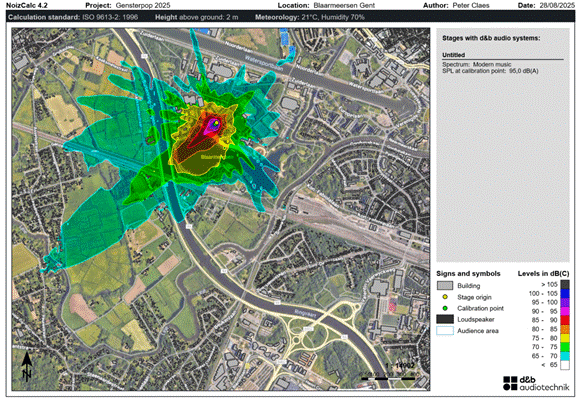Click the project name 'Gensterpop 2025'
This screenshot has height=399, width=580.
pyautogui.click(x=143, y=6)
